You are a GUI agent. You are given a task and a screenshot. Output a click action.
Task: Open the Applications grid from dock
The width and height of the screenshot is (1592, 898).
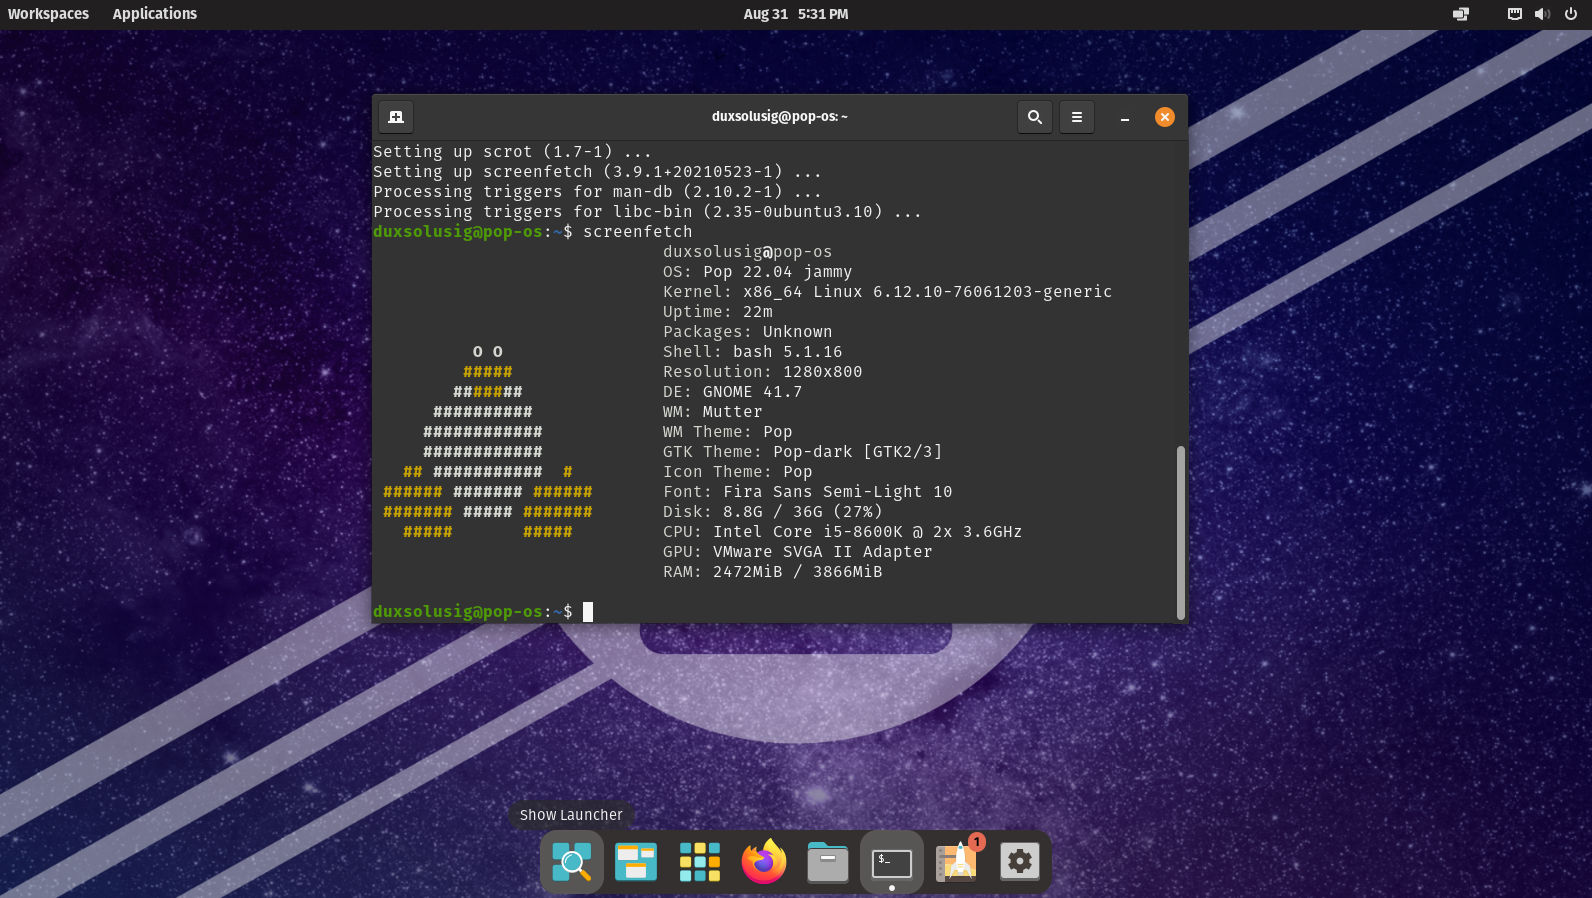coord(700,862)
